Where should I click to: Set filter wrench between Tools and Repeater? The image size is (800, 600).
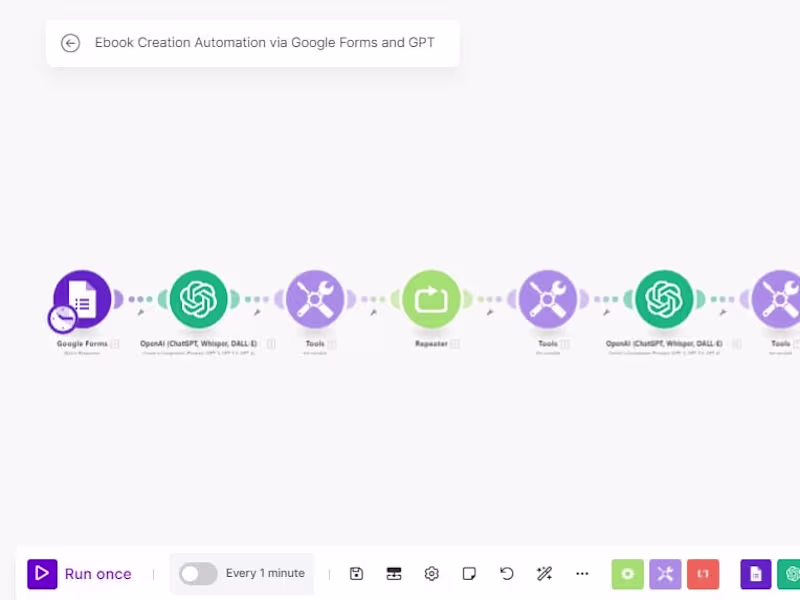(x=373, y=312)
